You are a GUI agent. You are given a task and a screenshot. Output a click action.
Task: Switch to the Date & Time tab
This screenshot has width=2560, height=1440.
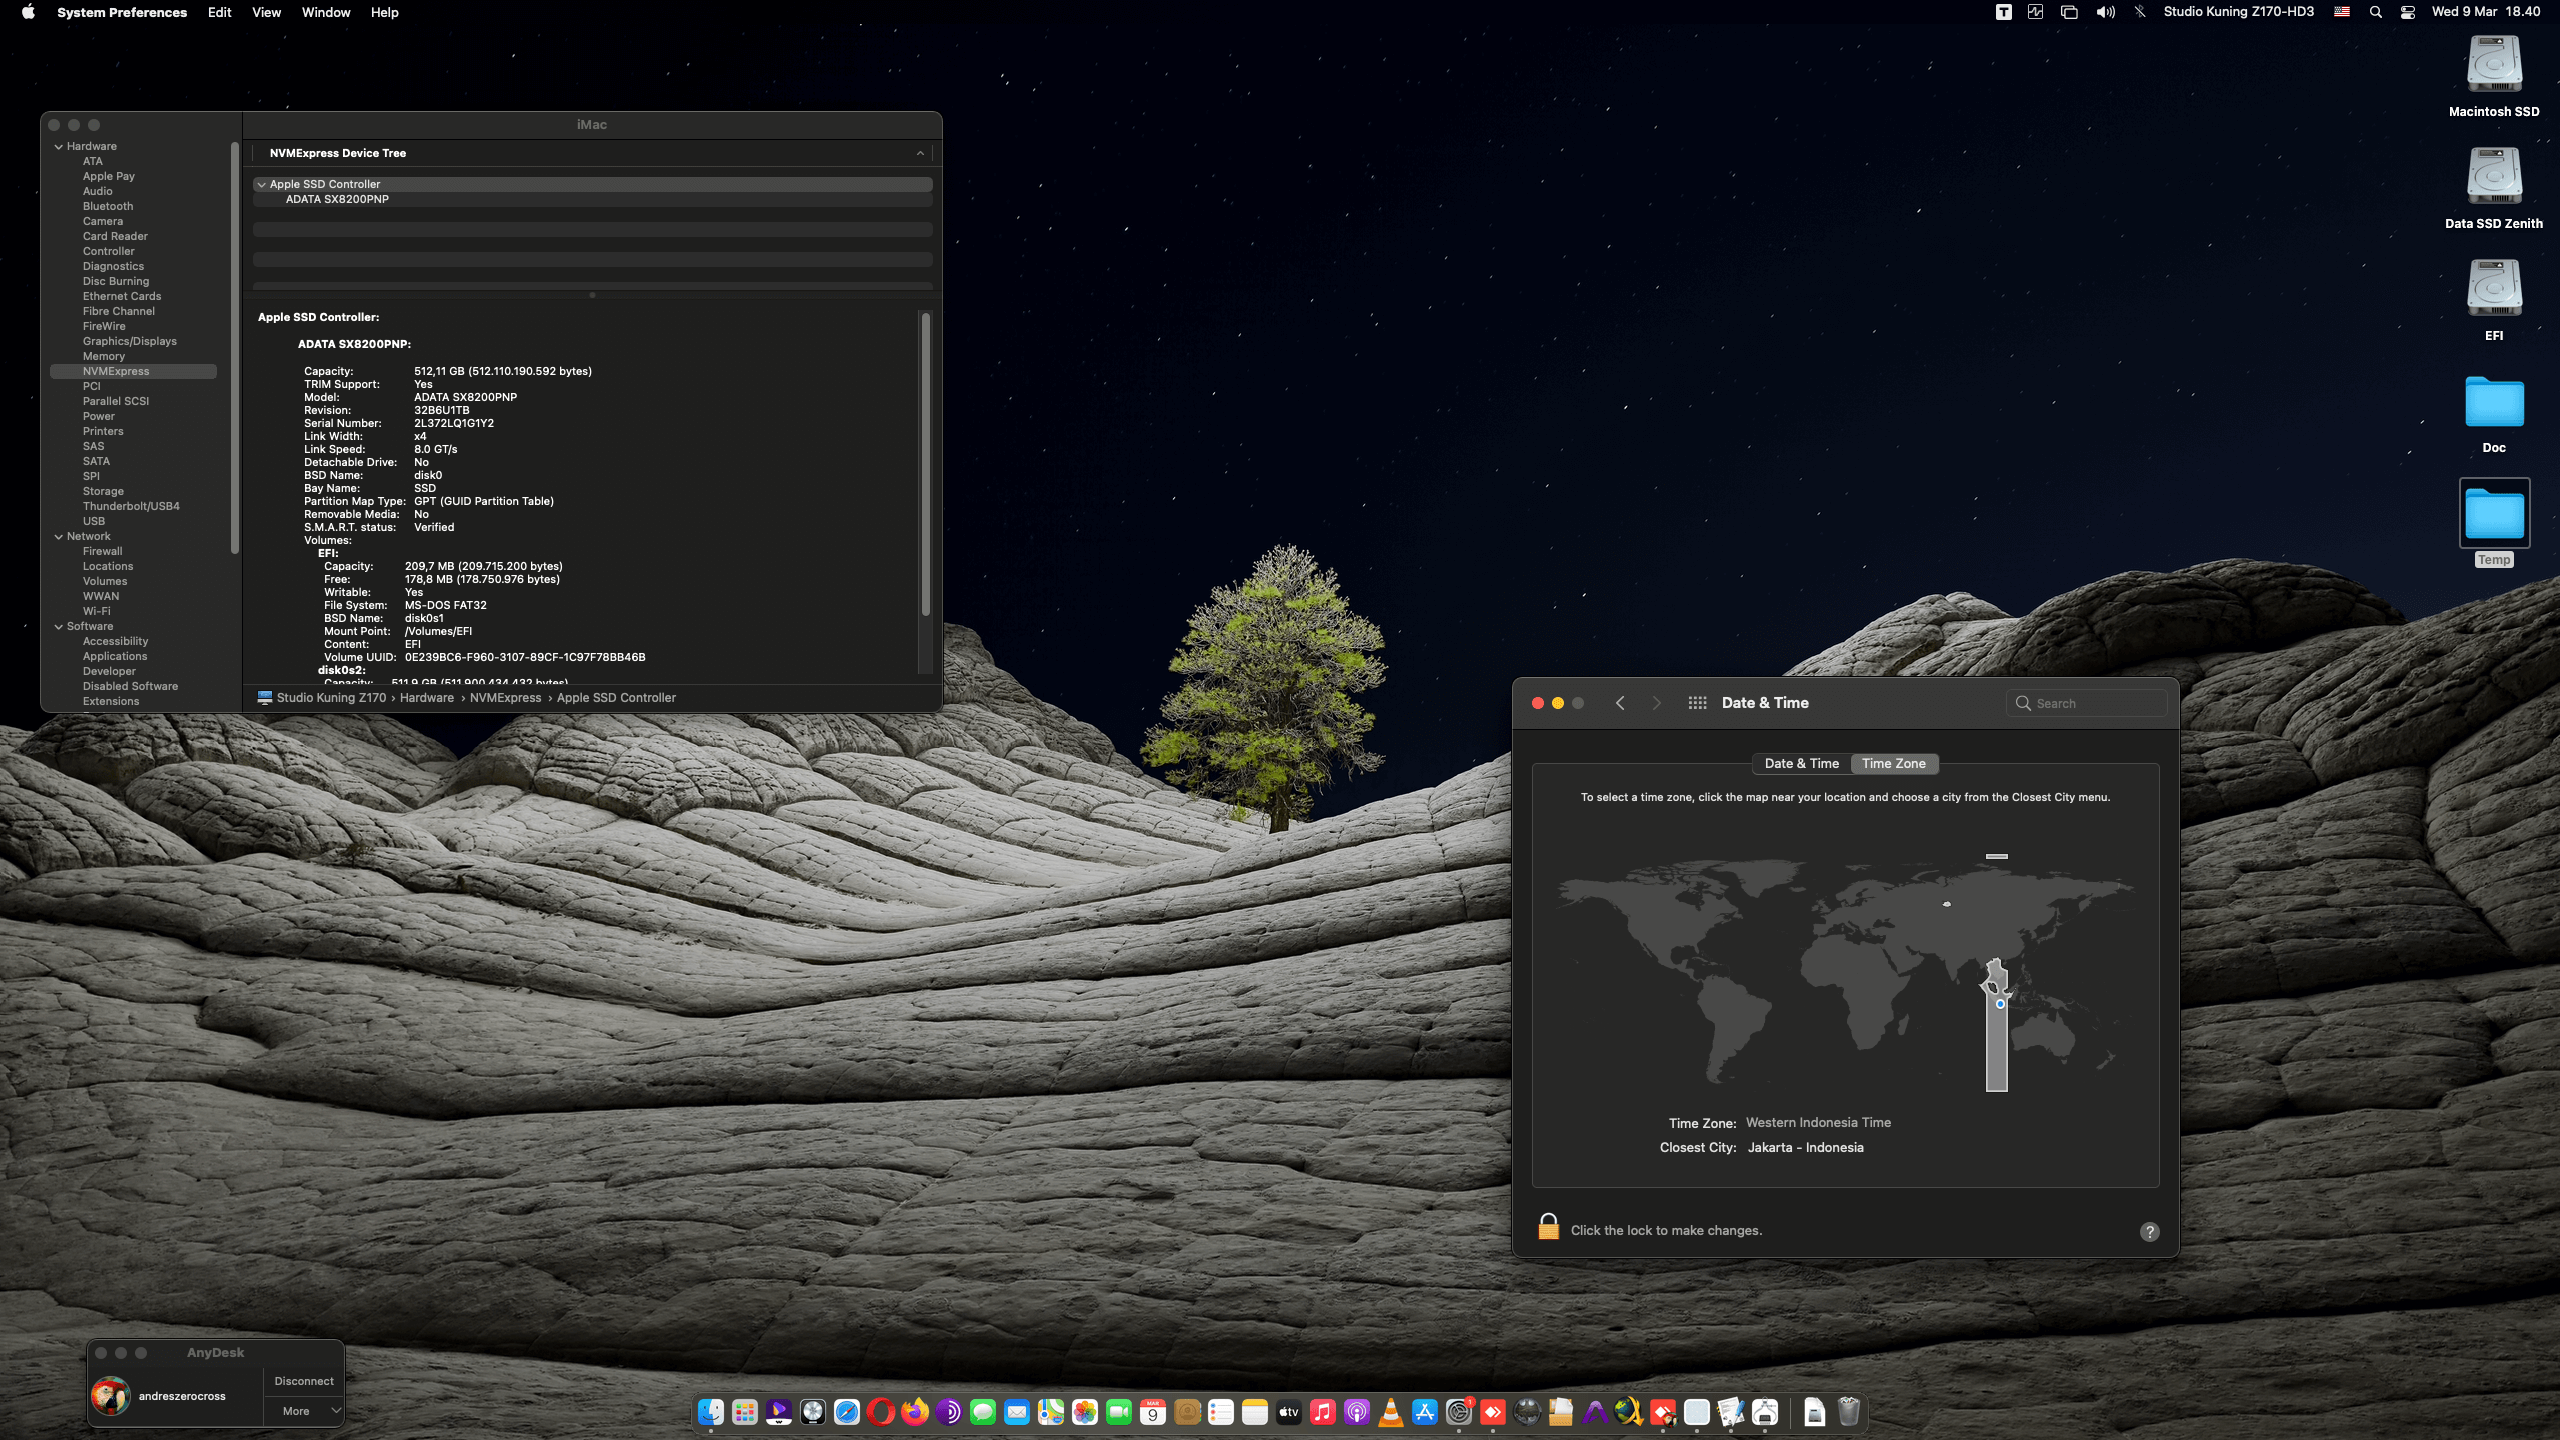tap(1801, 763)
